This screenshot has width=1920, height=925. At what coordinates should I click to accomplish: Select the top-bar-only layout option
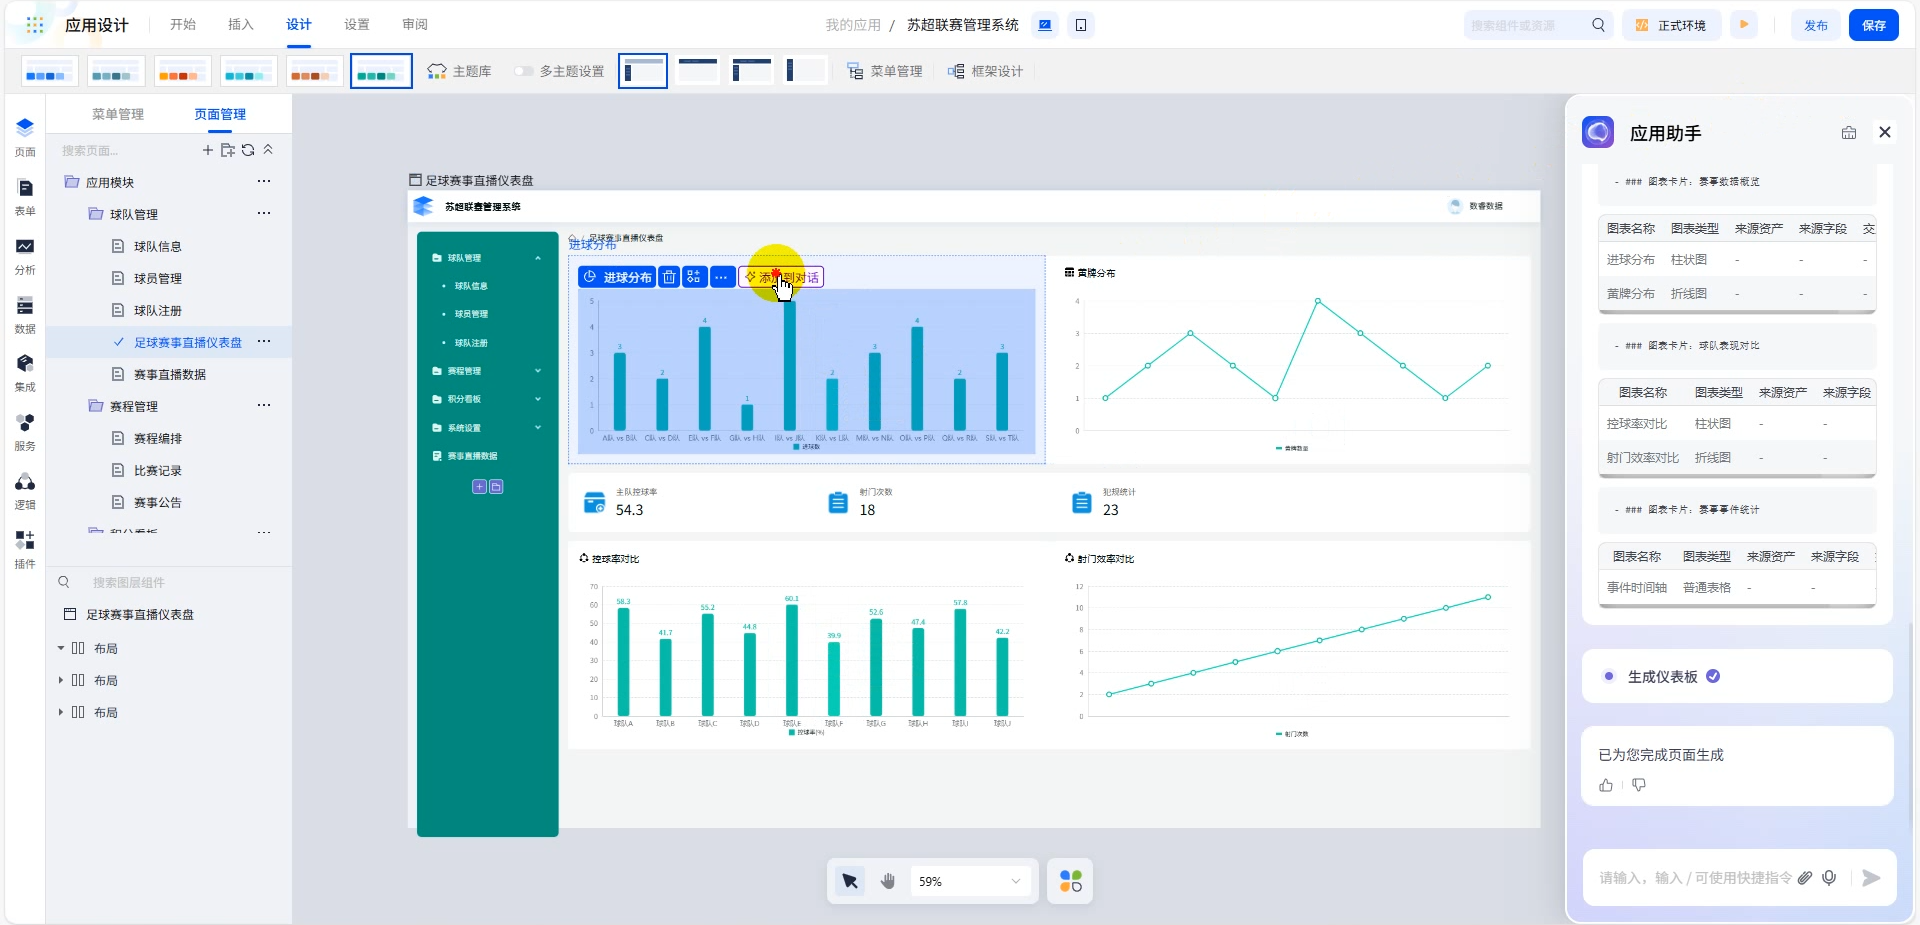coord(697,71)
